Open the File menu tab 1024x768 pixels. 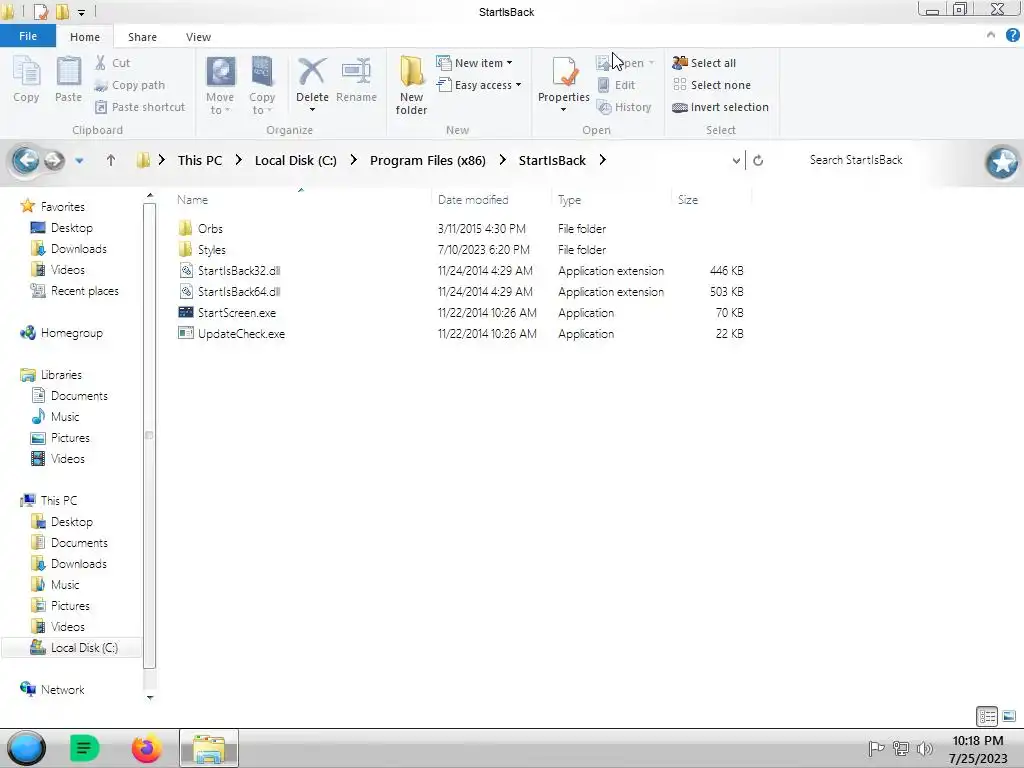coord(28,36)
